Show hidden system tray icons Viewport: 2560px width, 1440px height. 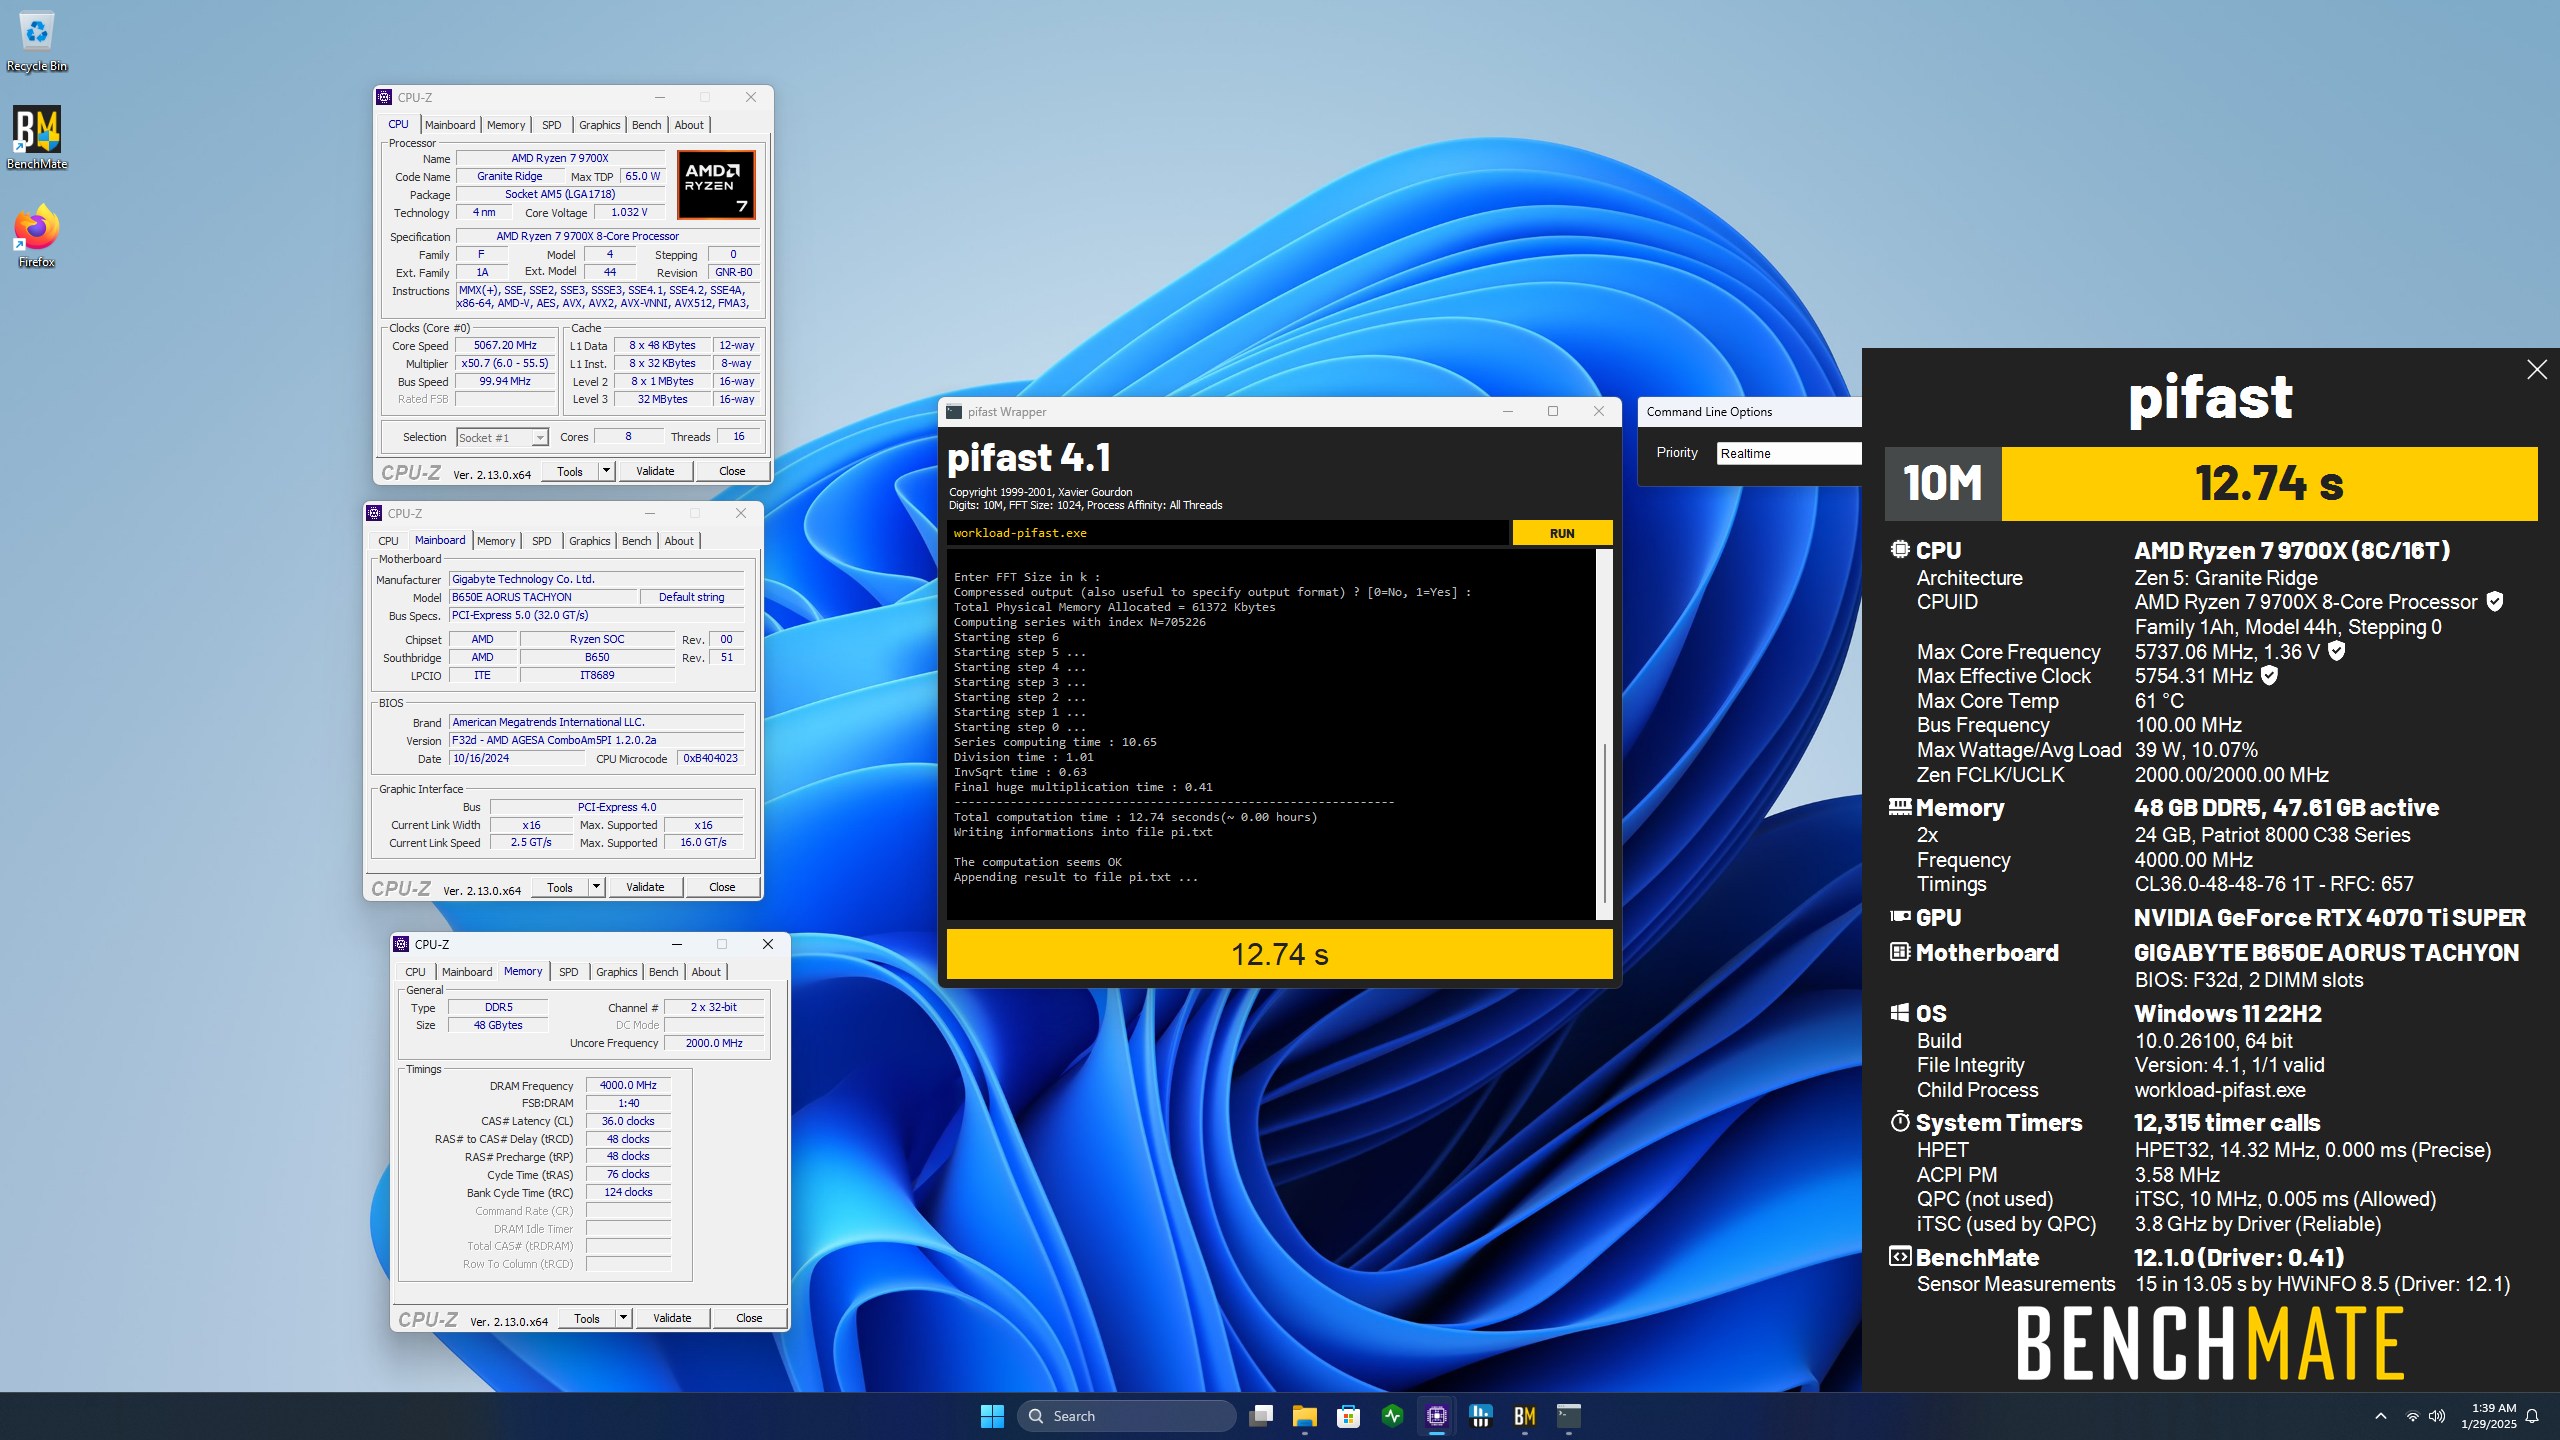point(2381,1416)
